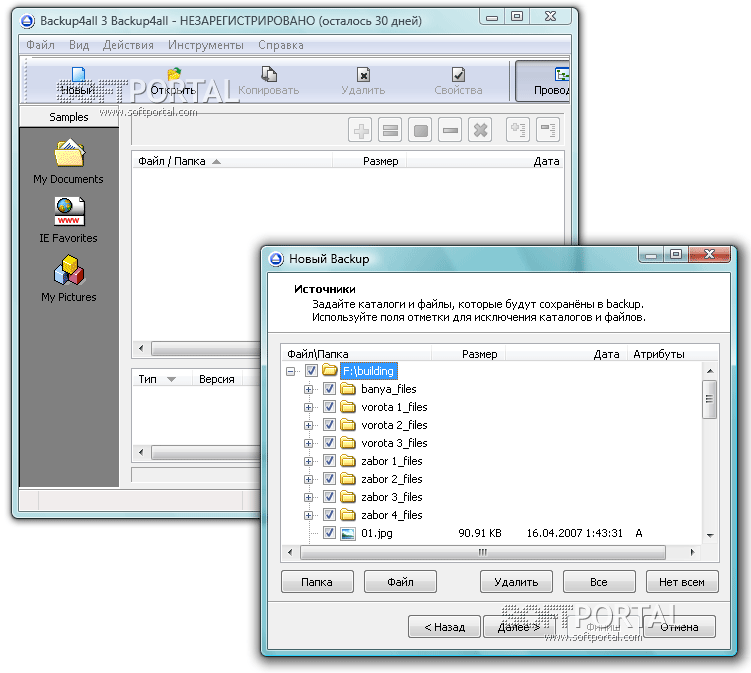
Task: Uncheck the F:\building root checkbox
Action: pyautogui.click(x=311, y=370)
